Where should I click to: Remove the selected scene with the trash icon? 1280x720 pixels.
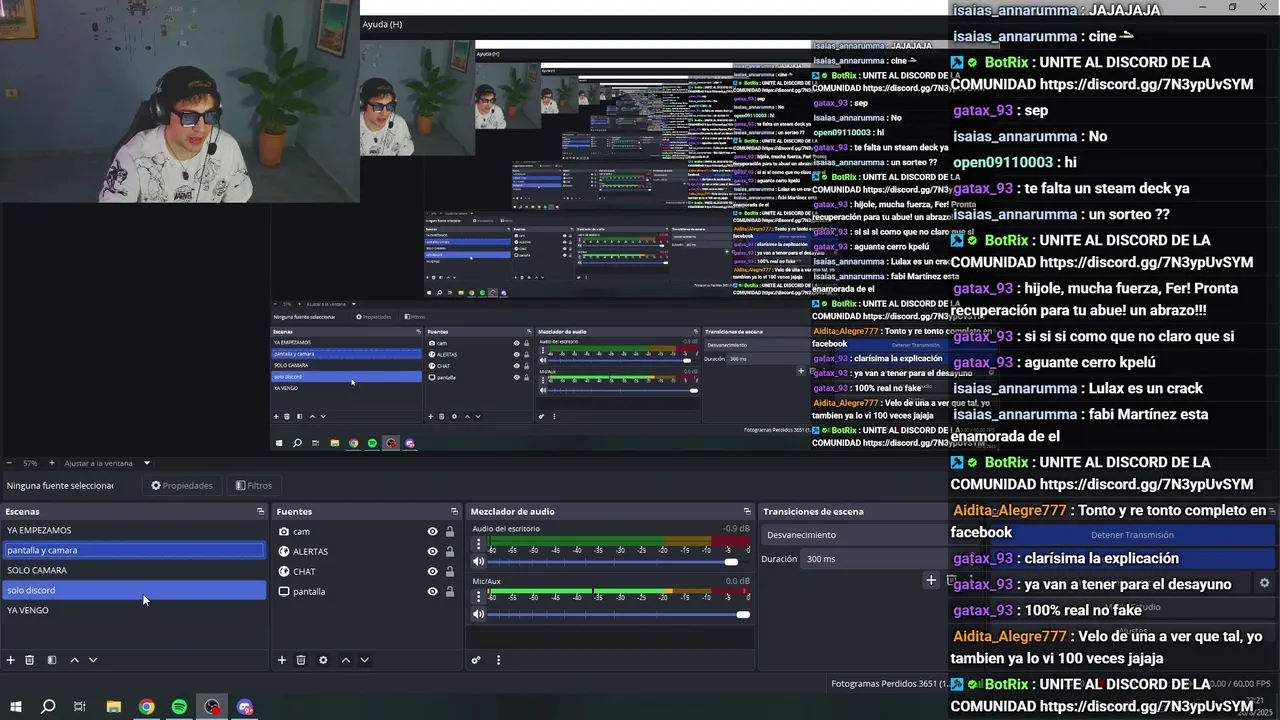[30, 660]
